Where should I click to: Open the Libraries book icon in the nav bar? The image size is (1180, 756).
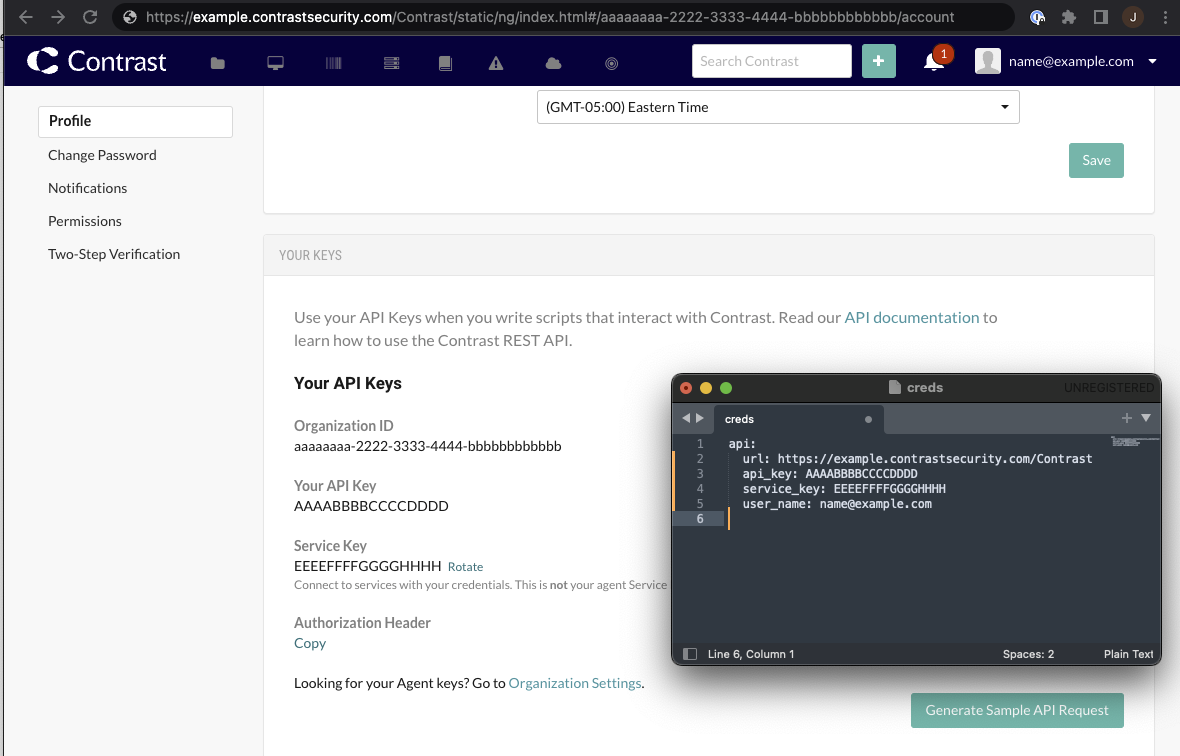pyautogui.click(x=446, y=63)
